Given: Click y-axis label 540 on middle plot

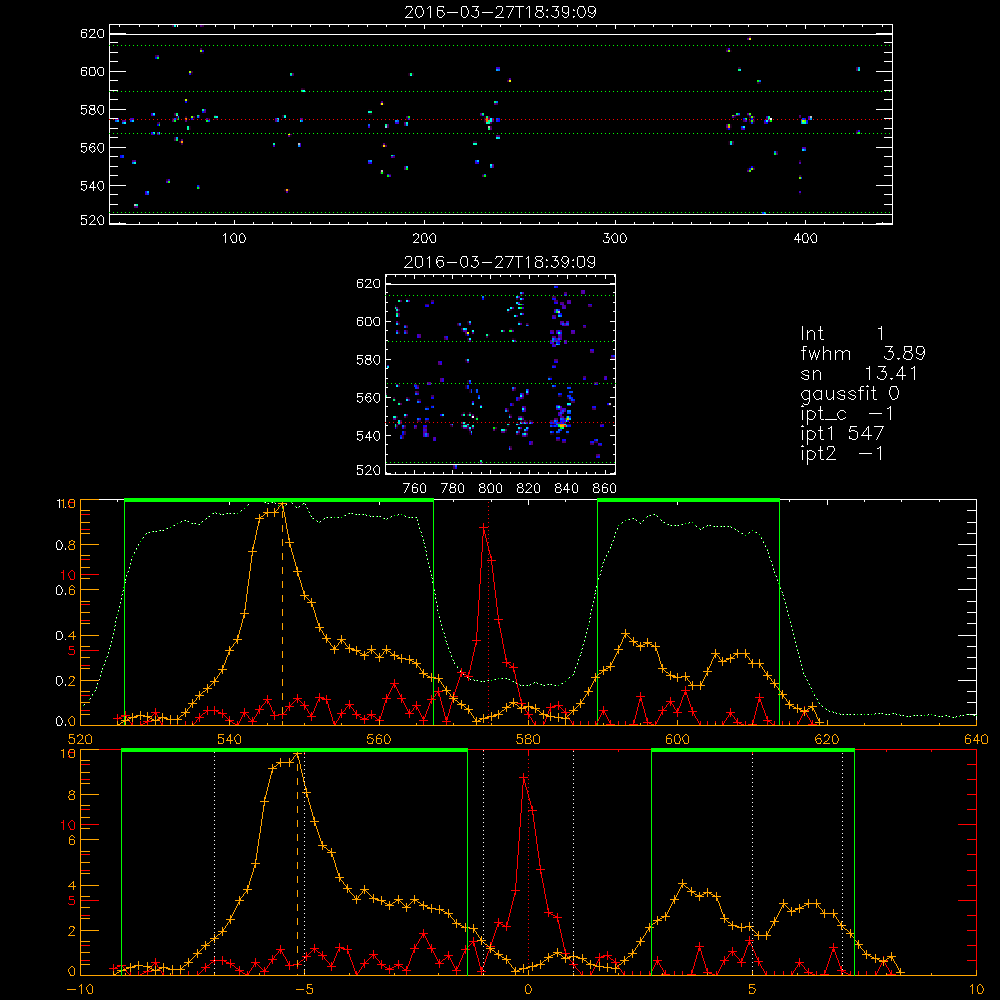Looking at the screenshot, I should pos(368,436).
